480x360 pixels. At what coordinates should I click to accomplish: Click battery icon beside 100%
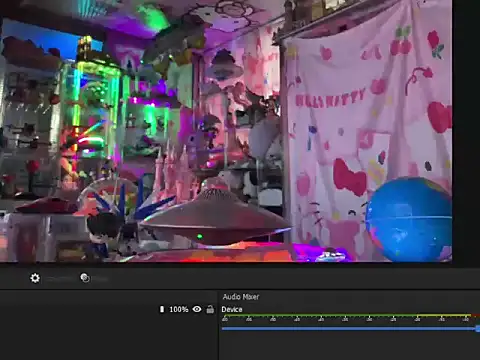pos(162,309)
